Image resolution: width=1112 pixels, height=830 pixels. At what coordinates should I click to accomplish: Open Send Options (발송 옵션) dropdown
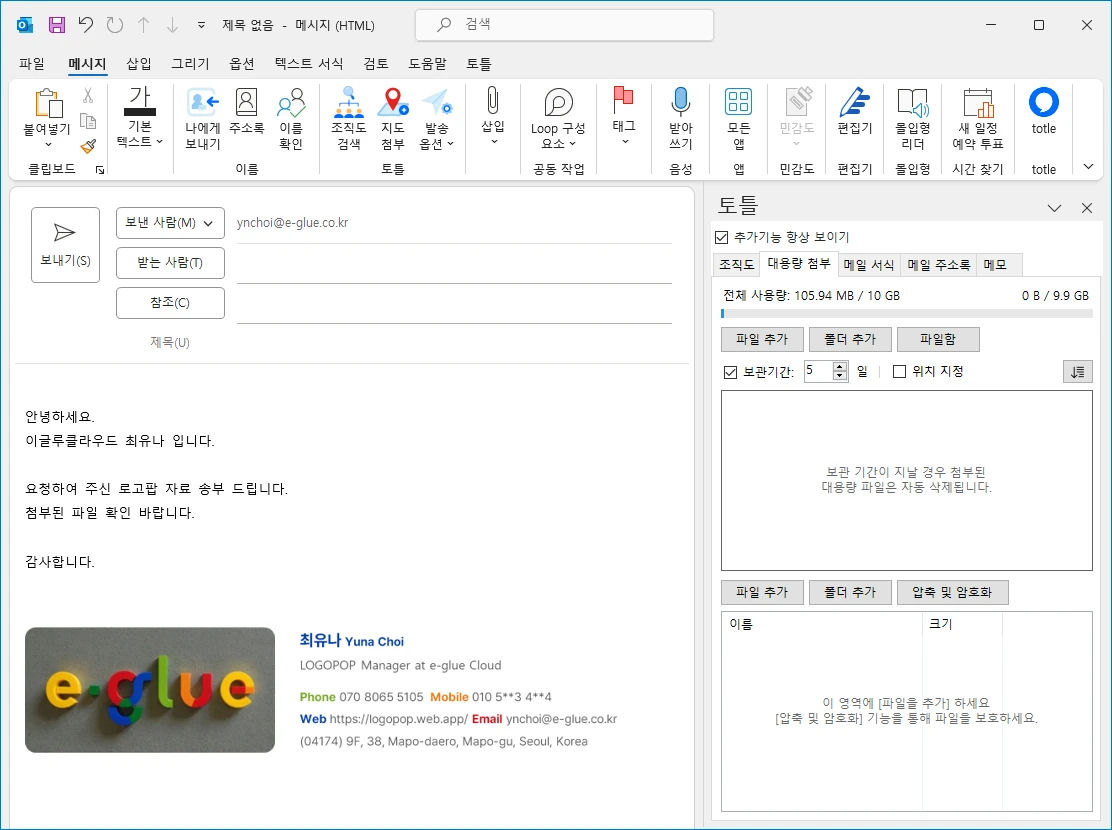coord(436,119)
